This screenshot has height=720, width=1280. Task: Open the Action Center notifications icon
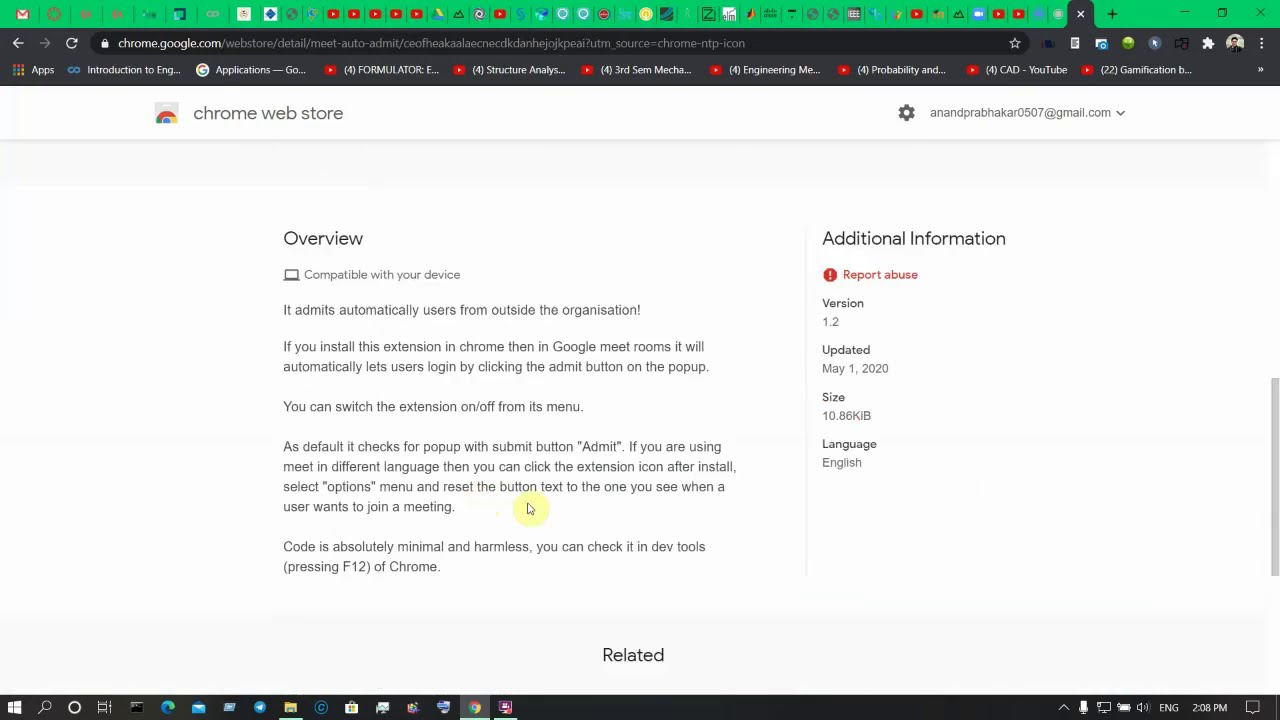pyautogui.click(x=1252, y=707)
